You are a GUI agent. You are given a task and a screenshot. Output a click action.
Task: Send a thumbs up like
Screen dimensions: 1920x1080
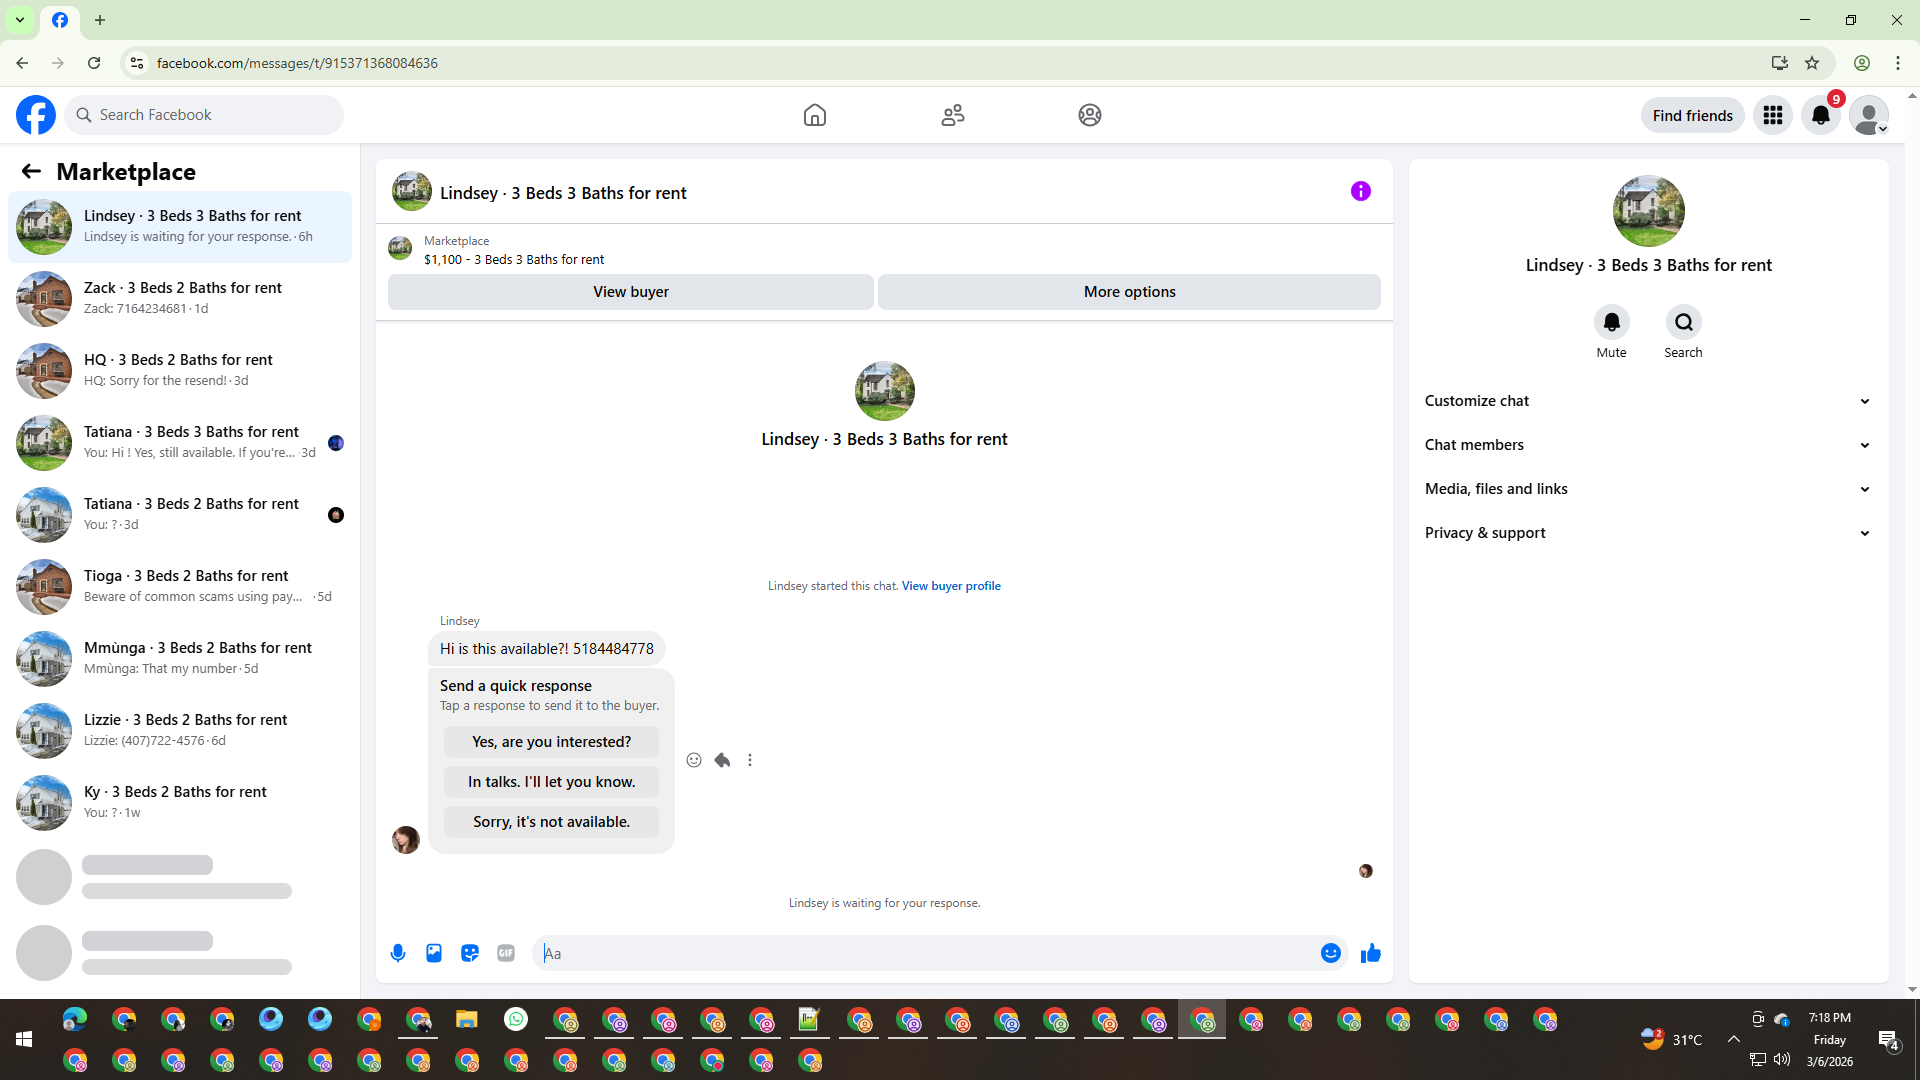(1370, 953)
